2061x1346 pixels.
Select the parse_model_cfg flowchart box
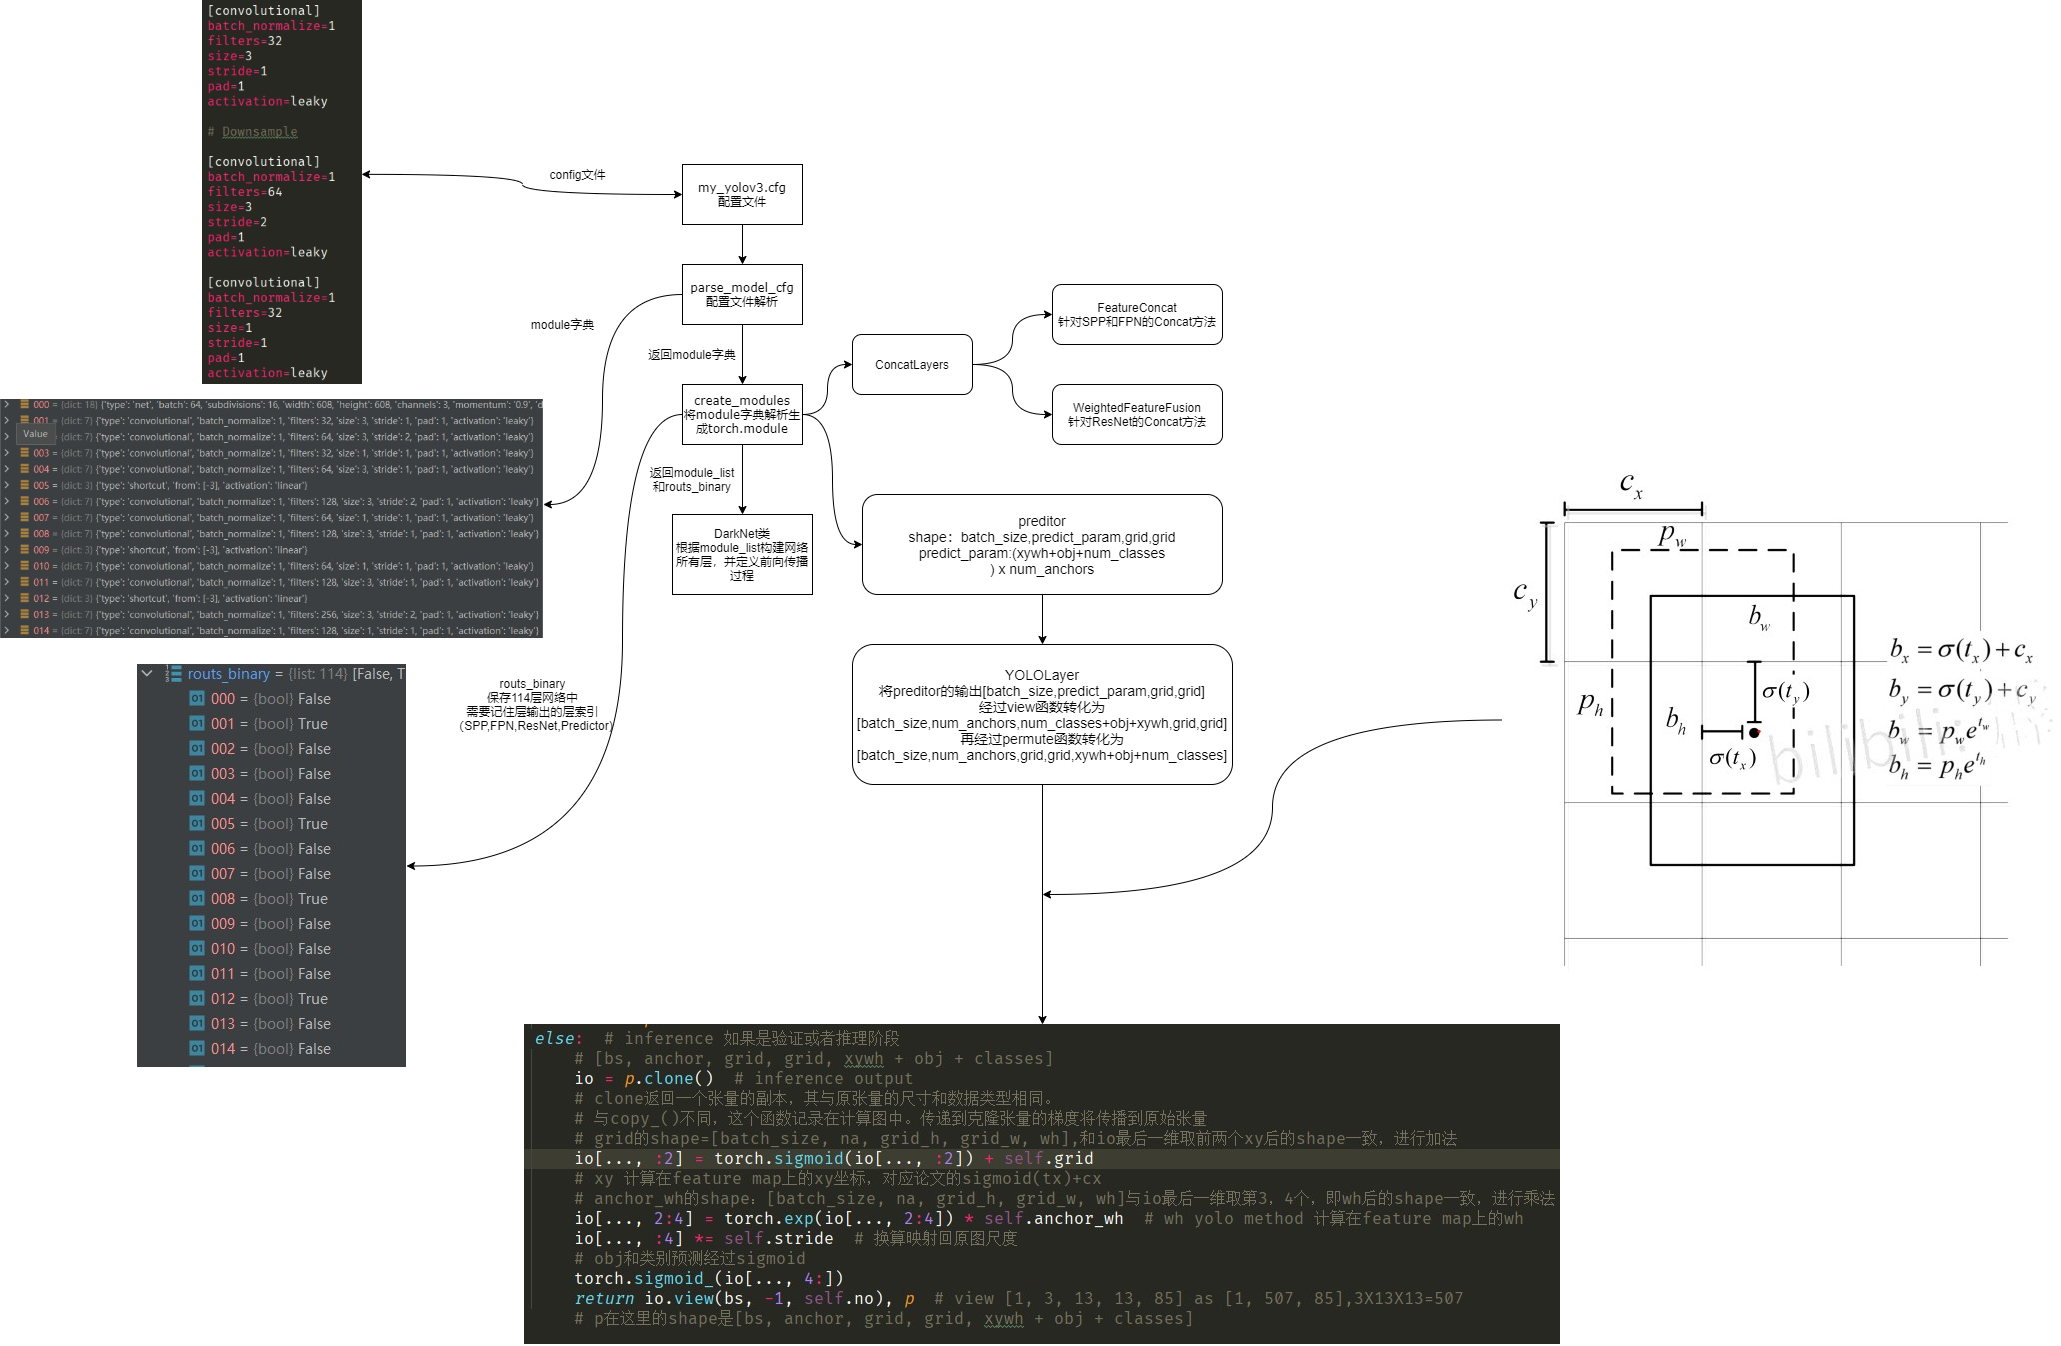pyautogui.click(x=742, y=295)
